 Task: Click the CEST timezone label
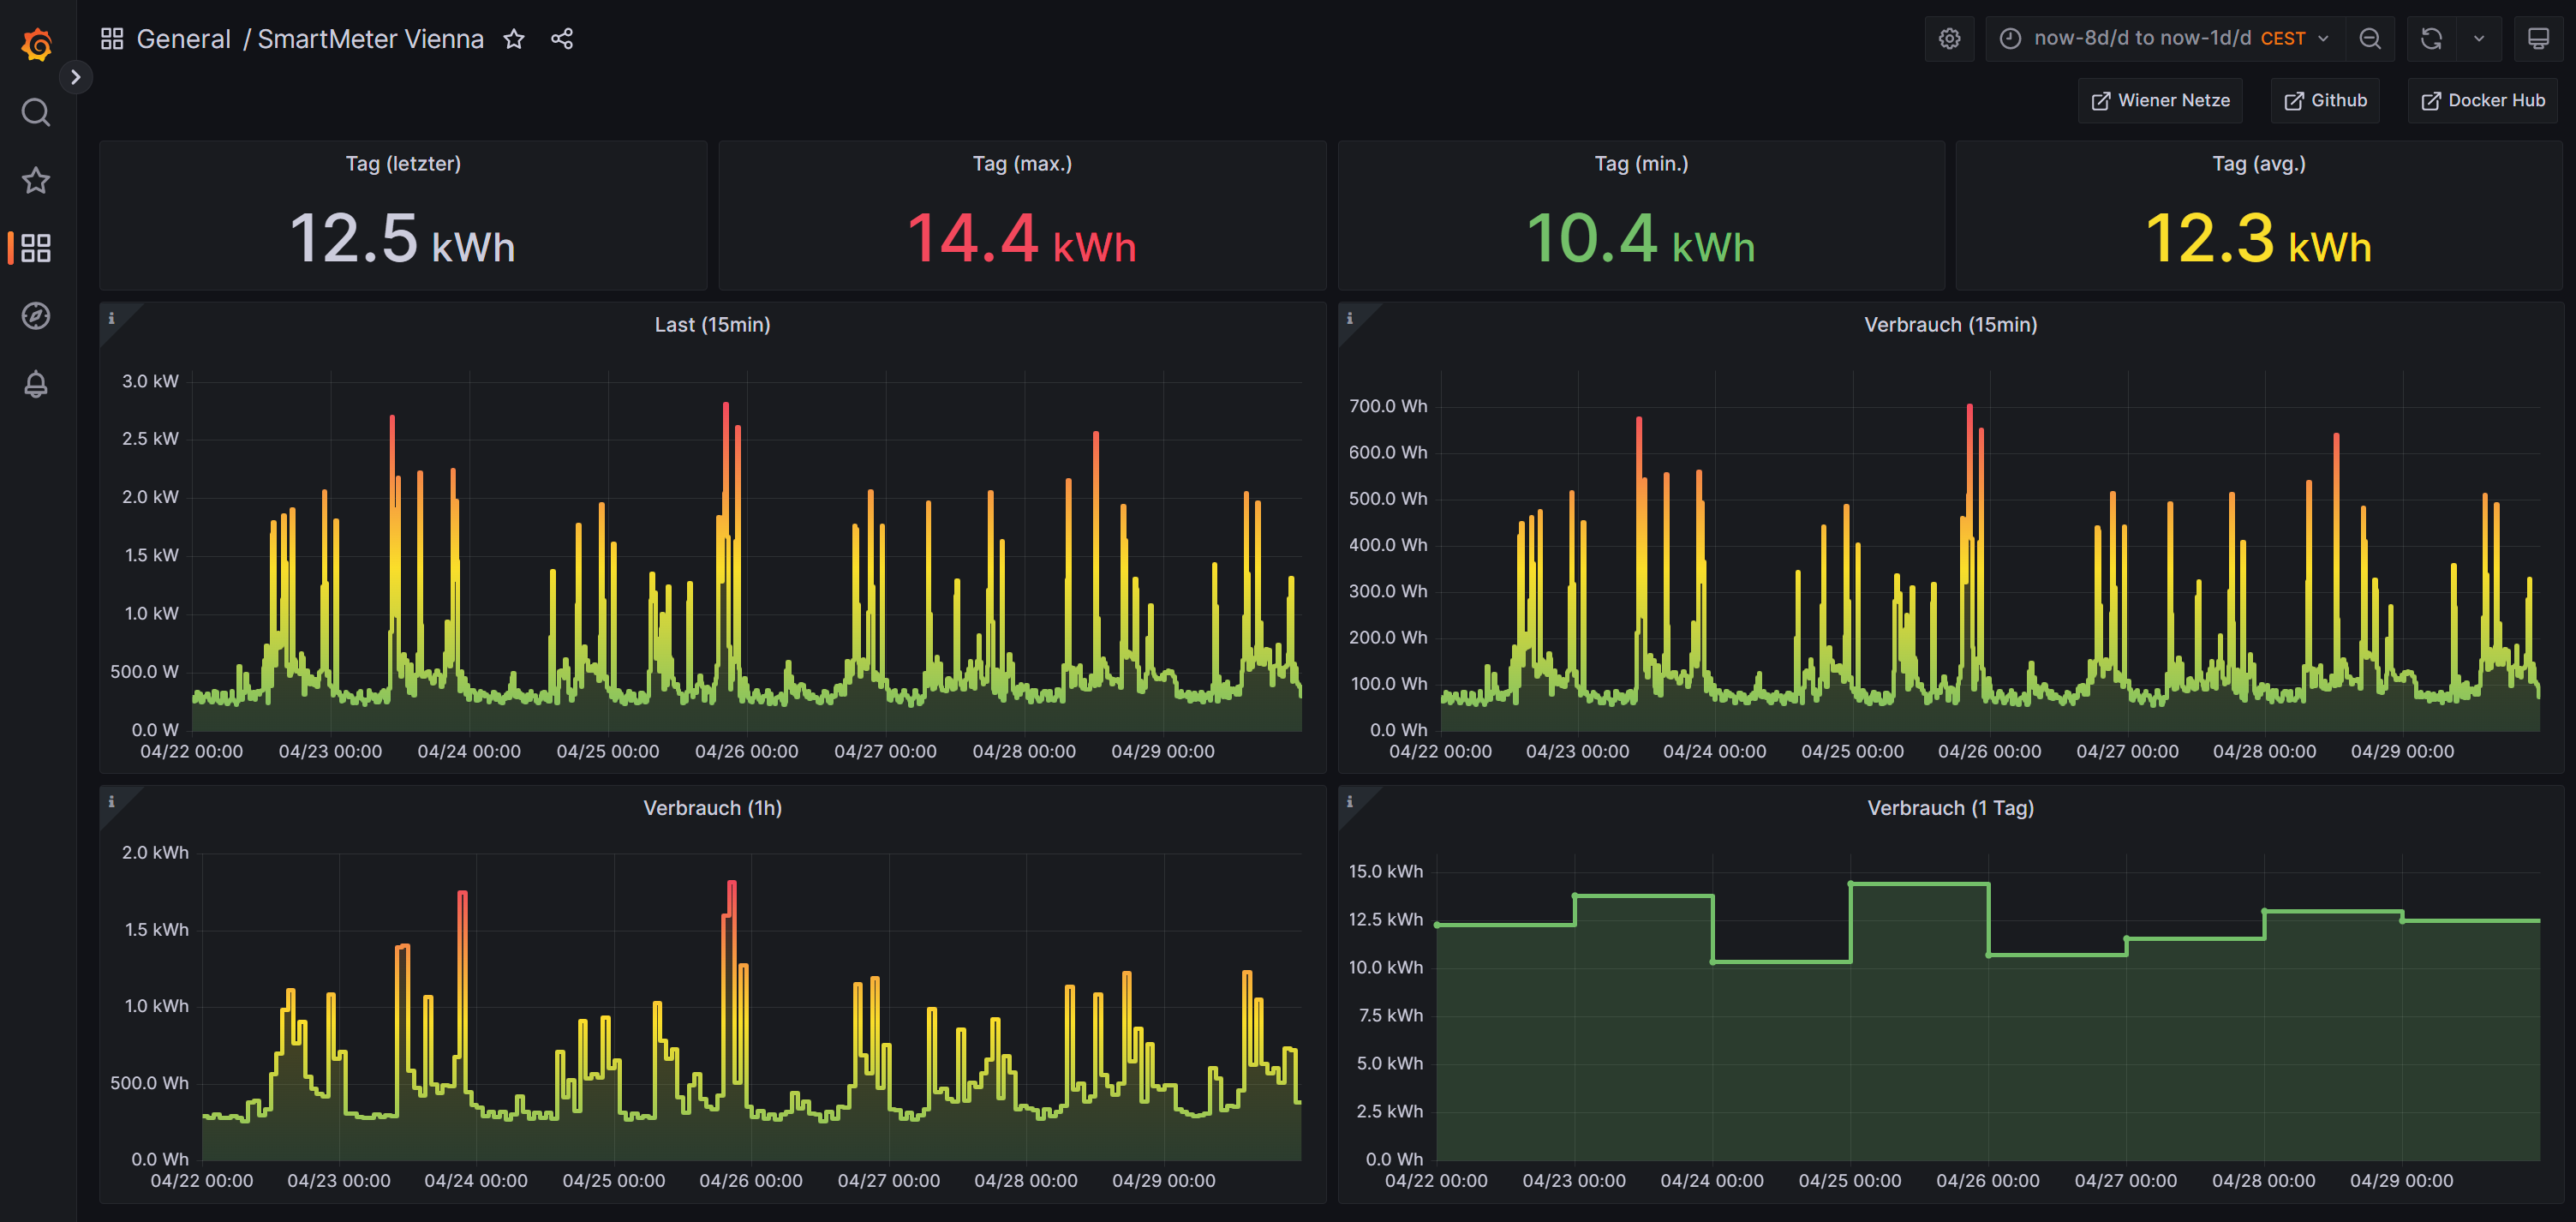point(2283,39)
